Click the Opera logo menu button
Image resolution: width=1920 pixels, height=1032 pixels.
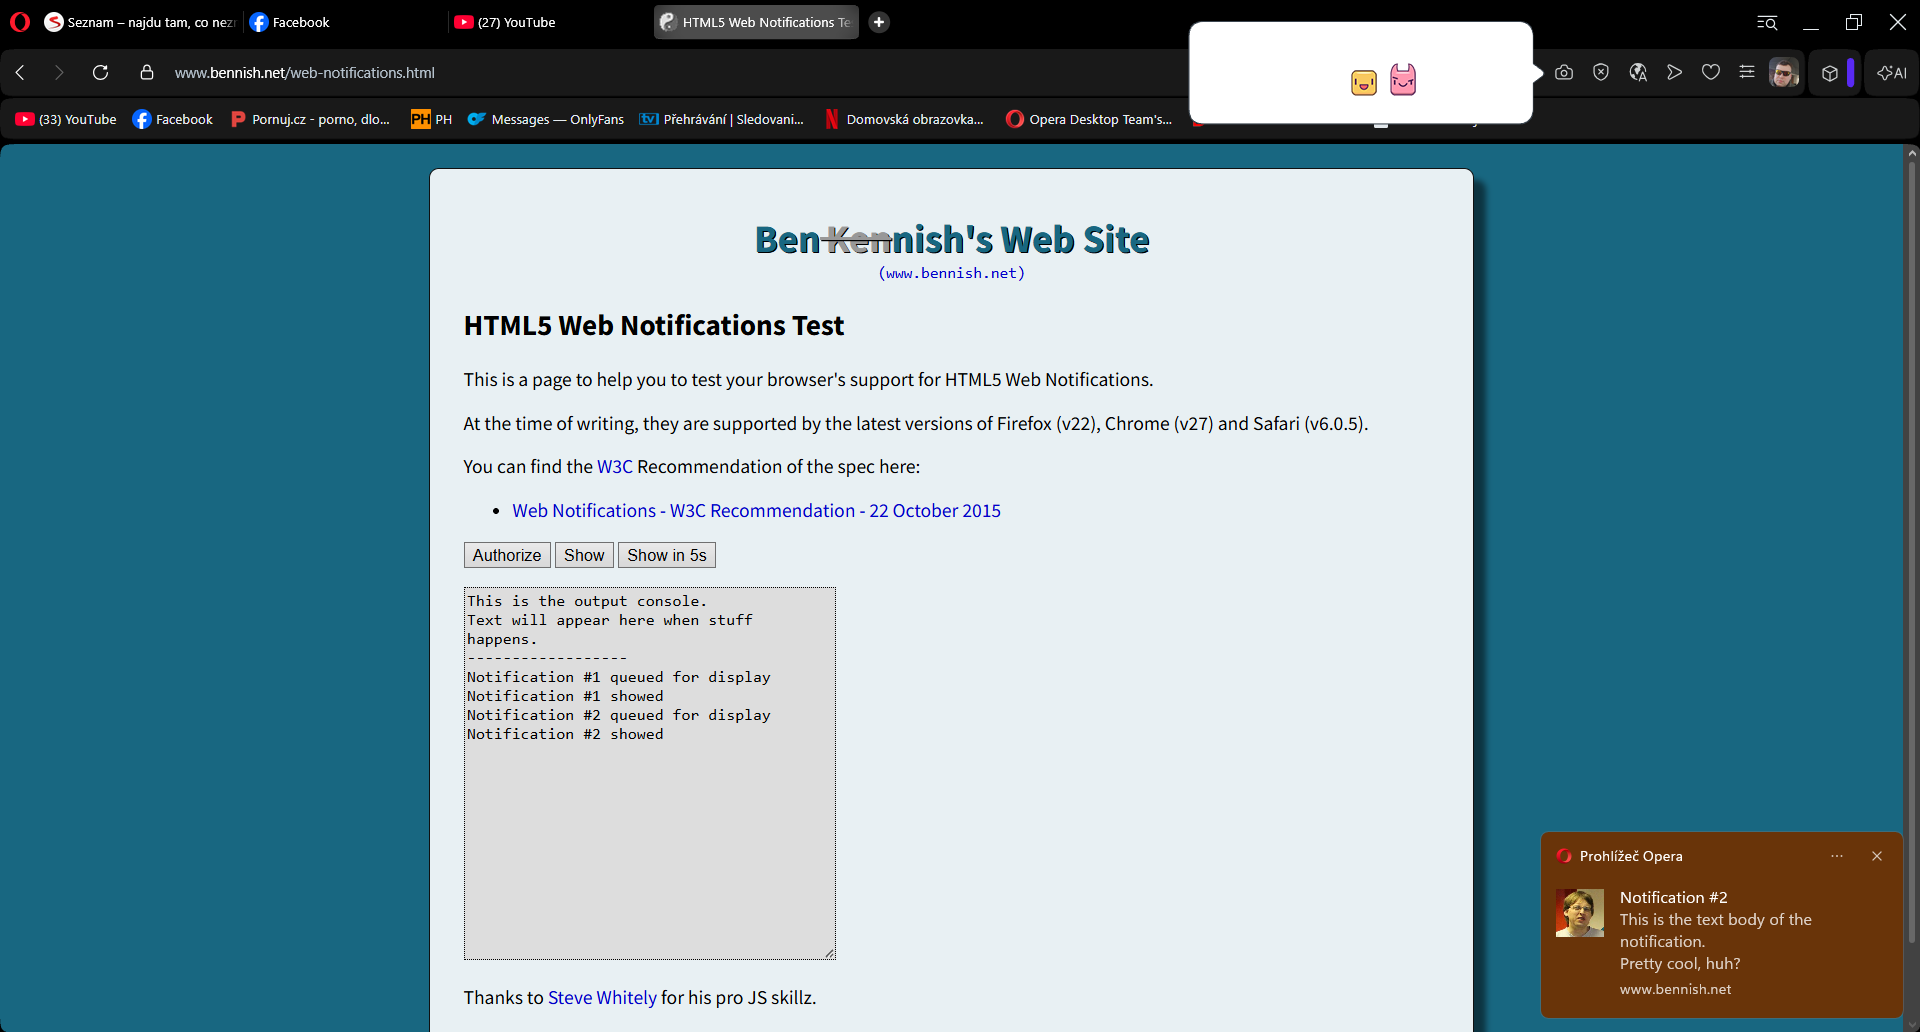click(20, 22)
